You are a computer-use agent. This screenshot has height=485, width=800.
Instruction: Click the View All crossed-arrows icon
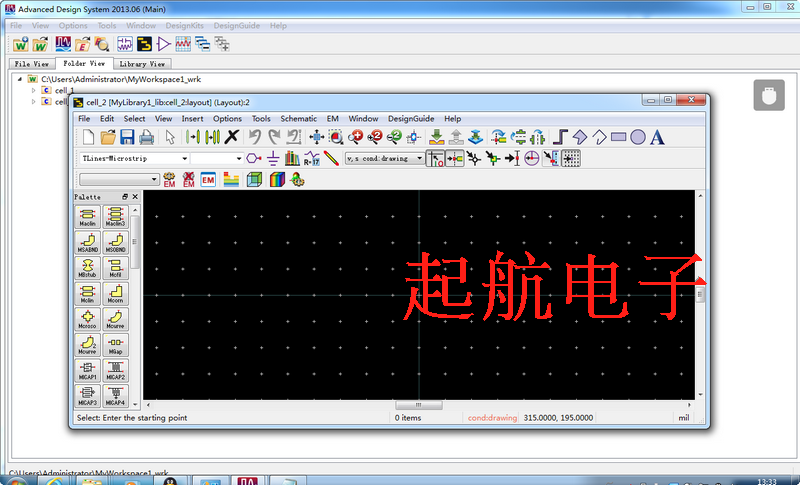tap(316, 137)
